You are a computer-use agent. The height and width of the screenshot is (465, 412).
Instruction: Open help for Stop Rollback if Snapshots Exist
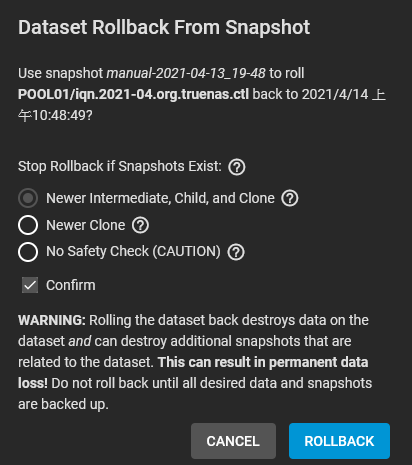click(x=237, y=167)
